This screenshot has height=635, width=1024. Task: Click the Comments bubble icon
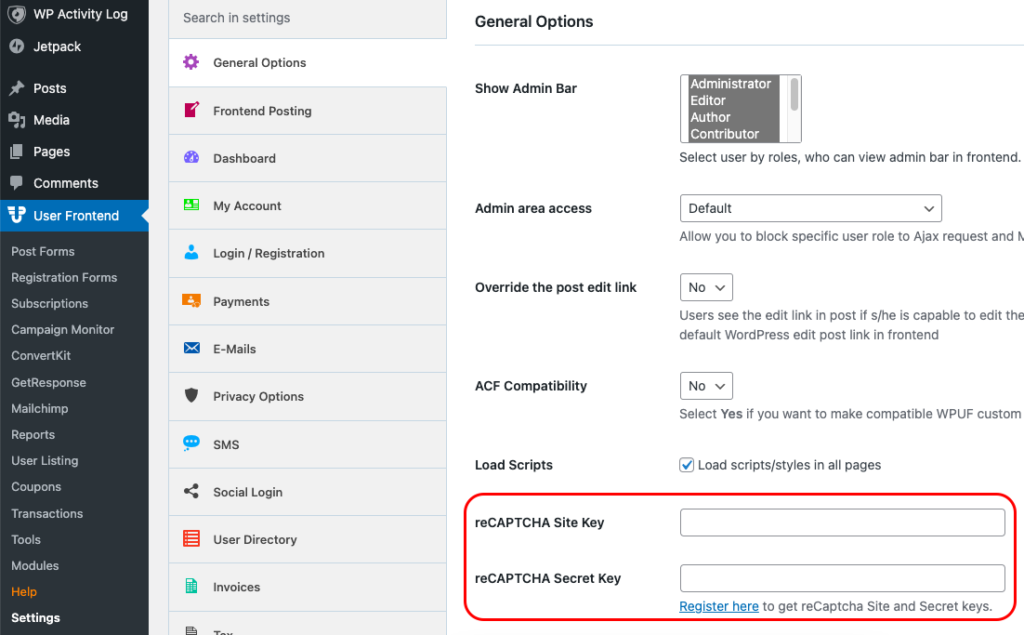pos(17,183)
